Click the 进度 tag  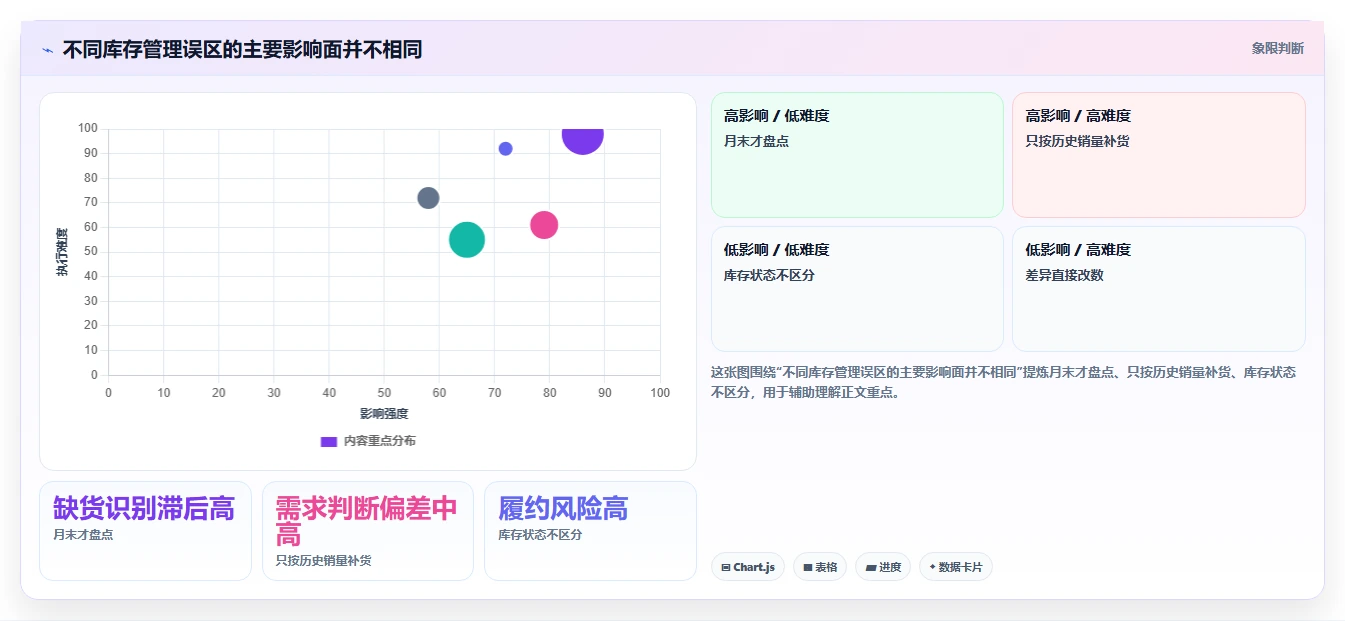883,567
